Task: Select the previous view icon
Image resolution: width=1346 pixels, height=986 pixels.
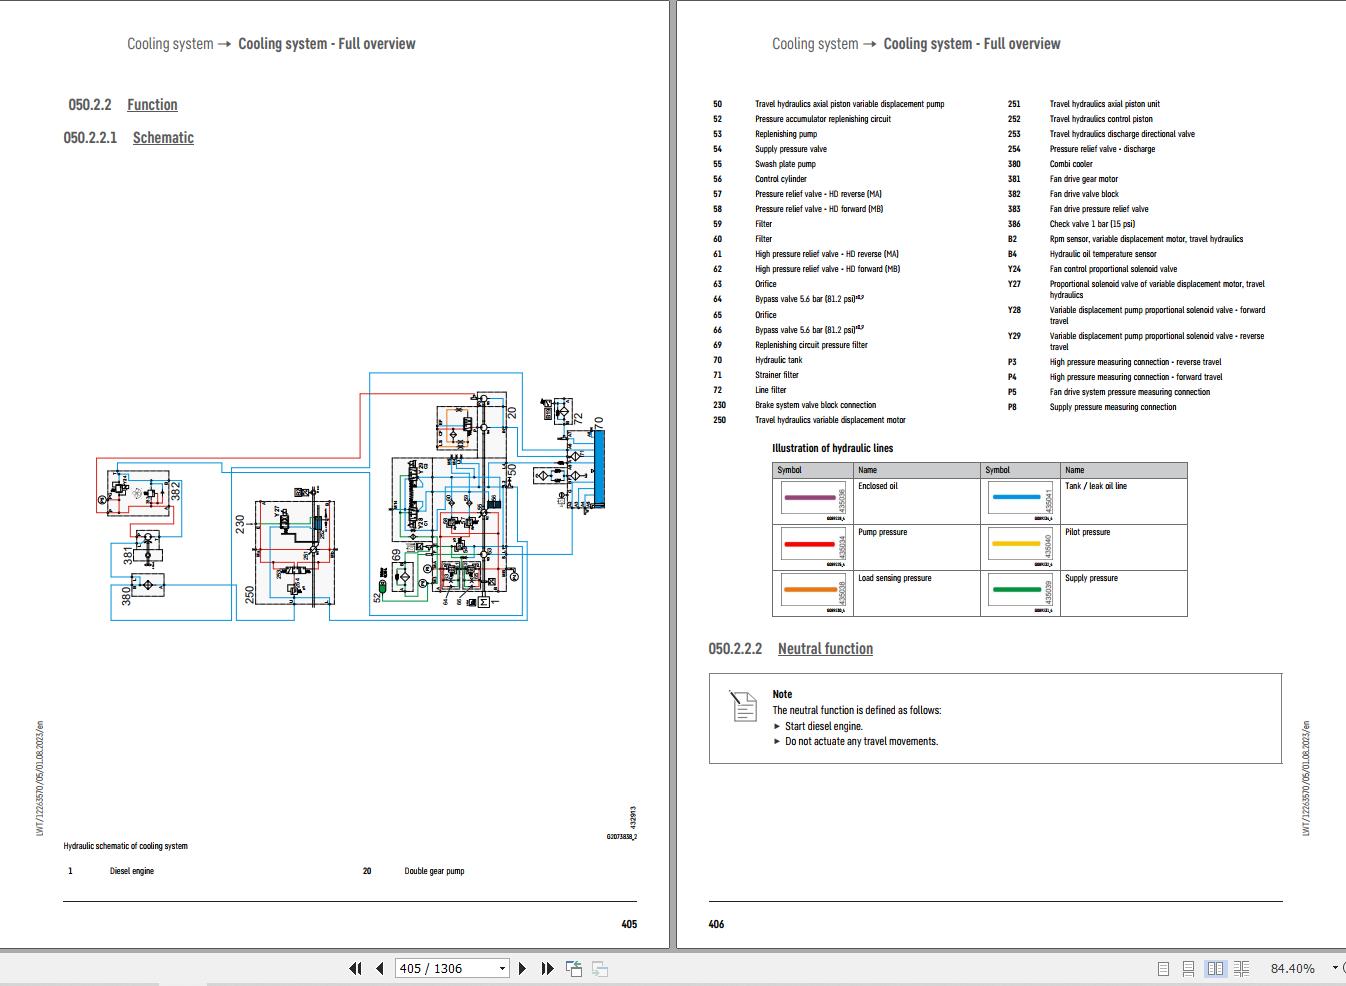Action: (x=574, y=968)
